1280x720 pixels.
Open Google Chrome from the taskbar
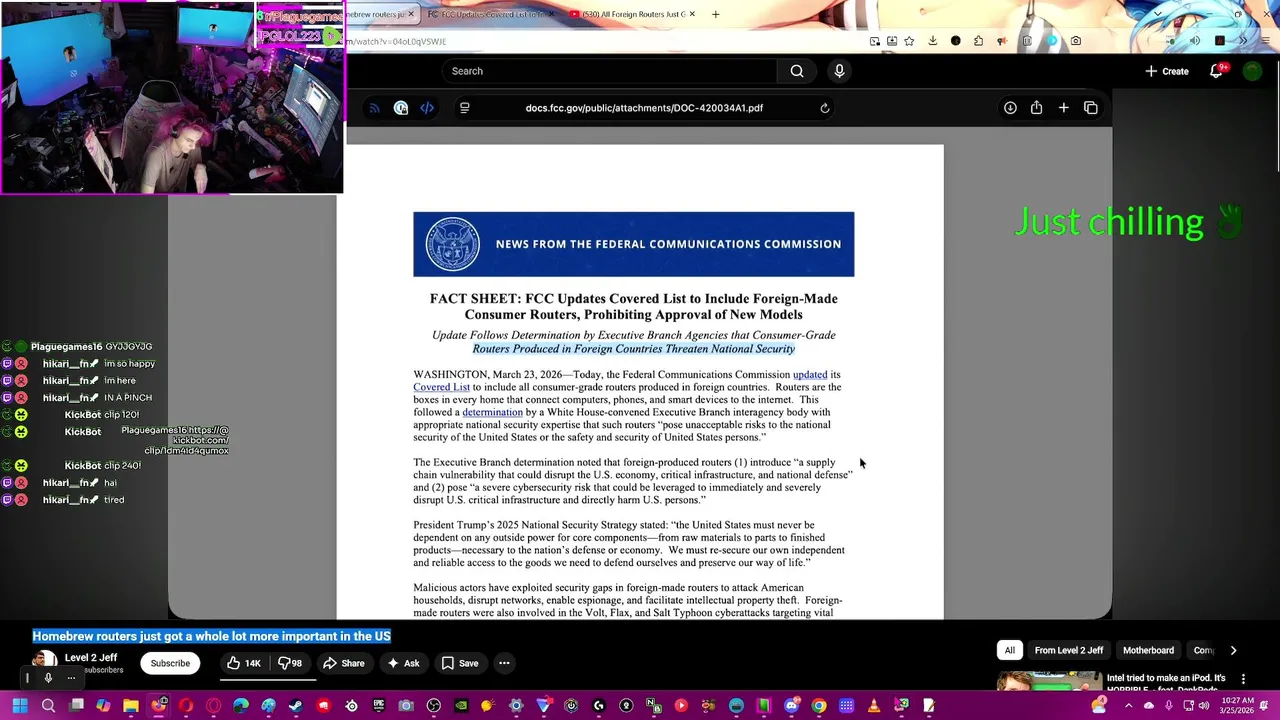[x=819, y=706]
